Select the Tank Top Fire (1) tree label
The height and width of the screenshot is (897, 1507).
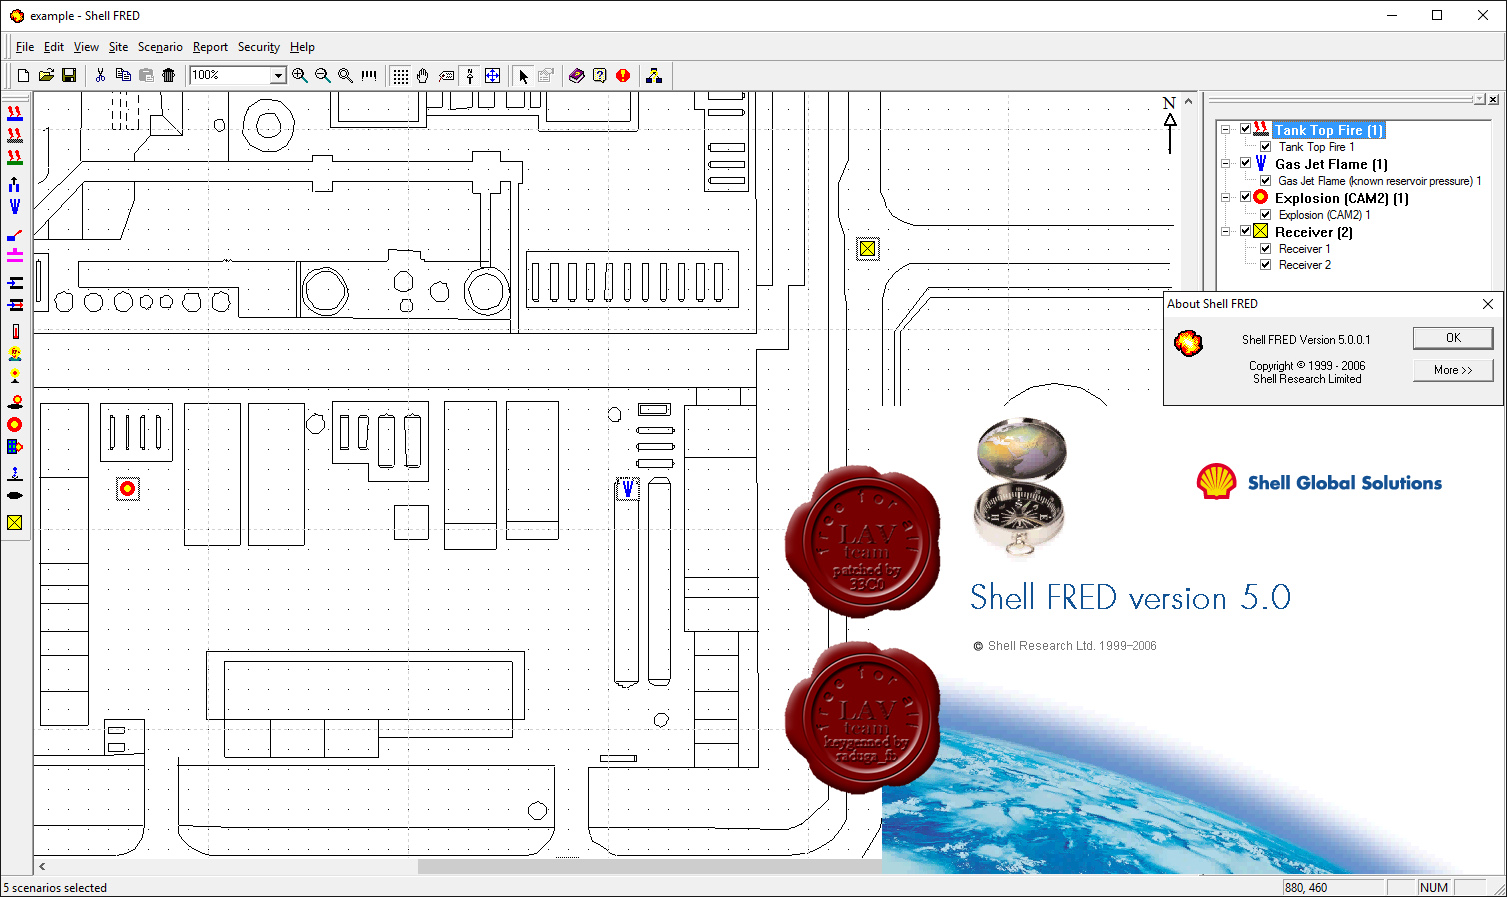pos(1329,130)
